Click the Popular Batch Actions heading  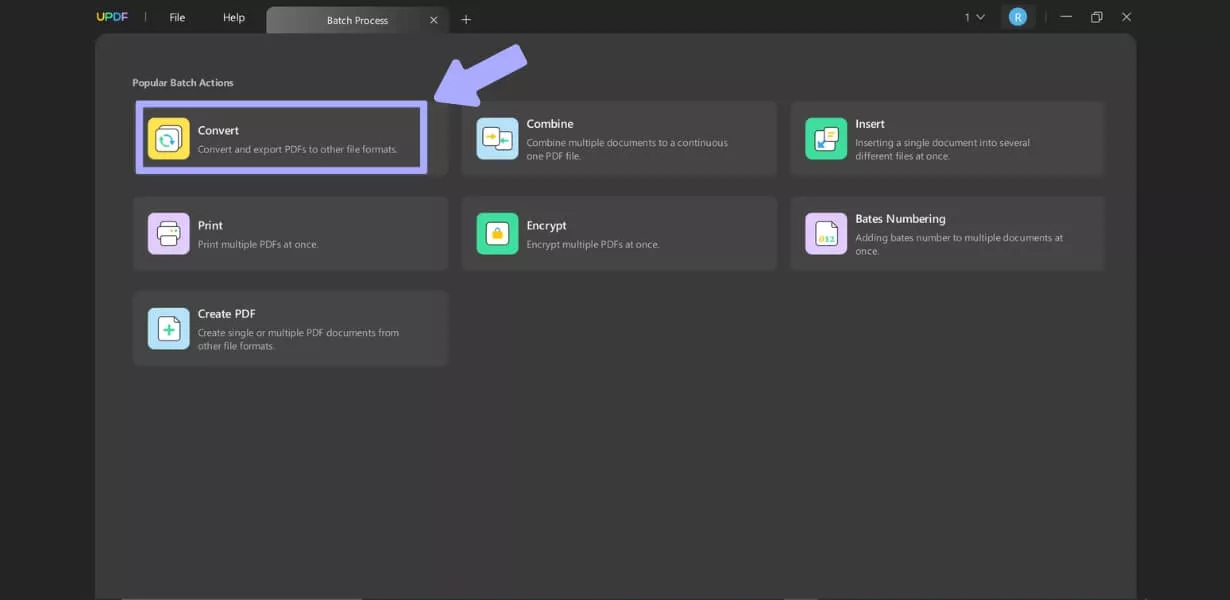183,83
